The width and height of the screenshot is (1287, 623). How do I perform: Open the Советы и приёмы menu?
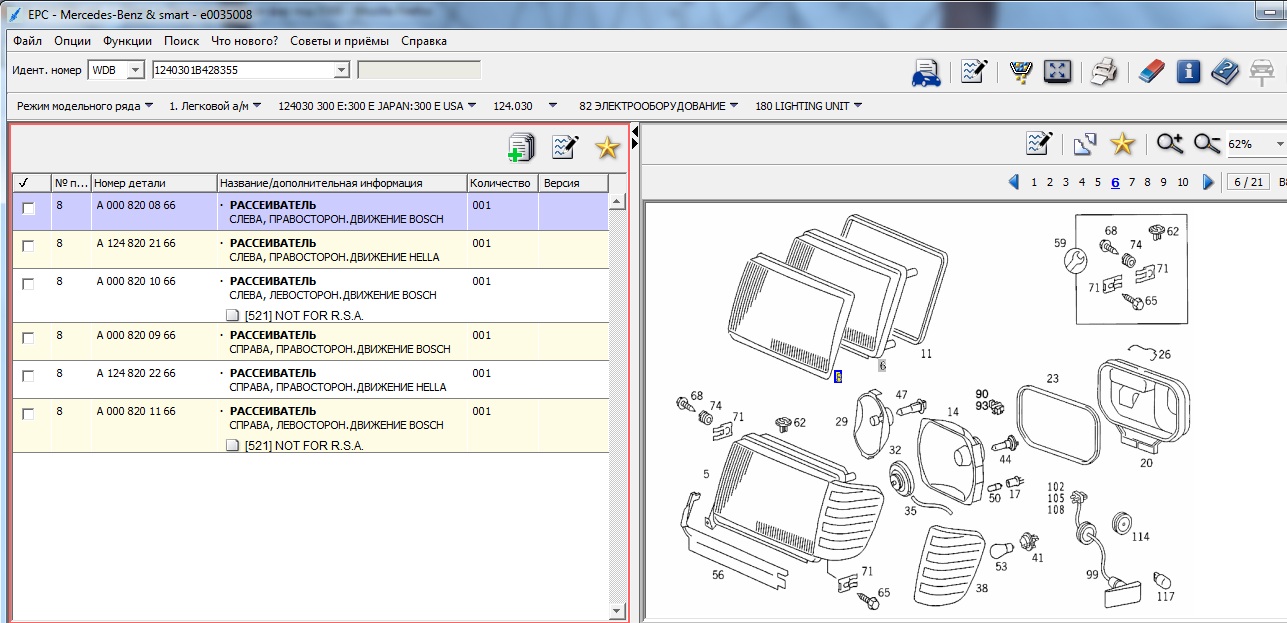[340, 41]
